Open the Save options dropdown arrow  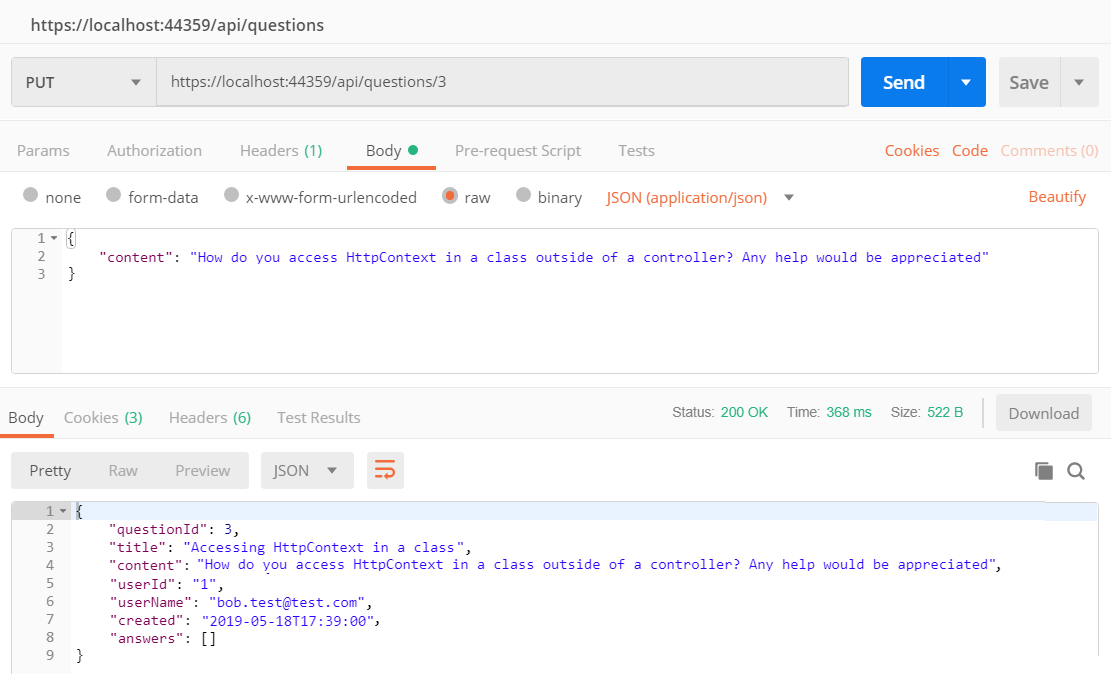(x=1079, y=82)
